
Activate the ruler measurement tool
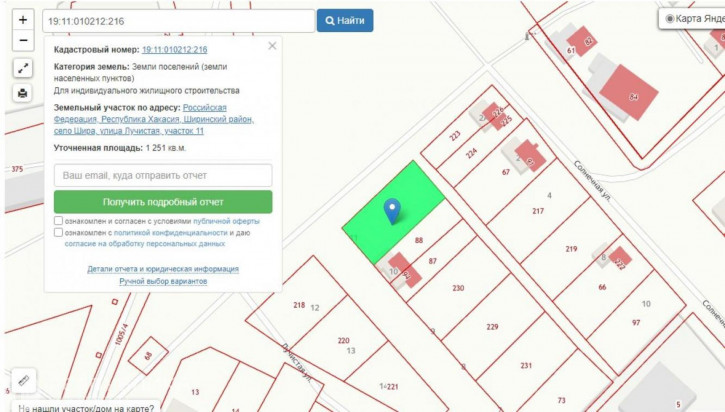(23, 381)
